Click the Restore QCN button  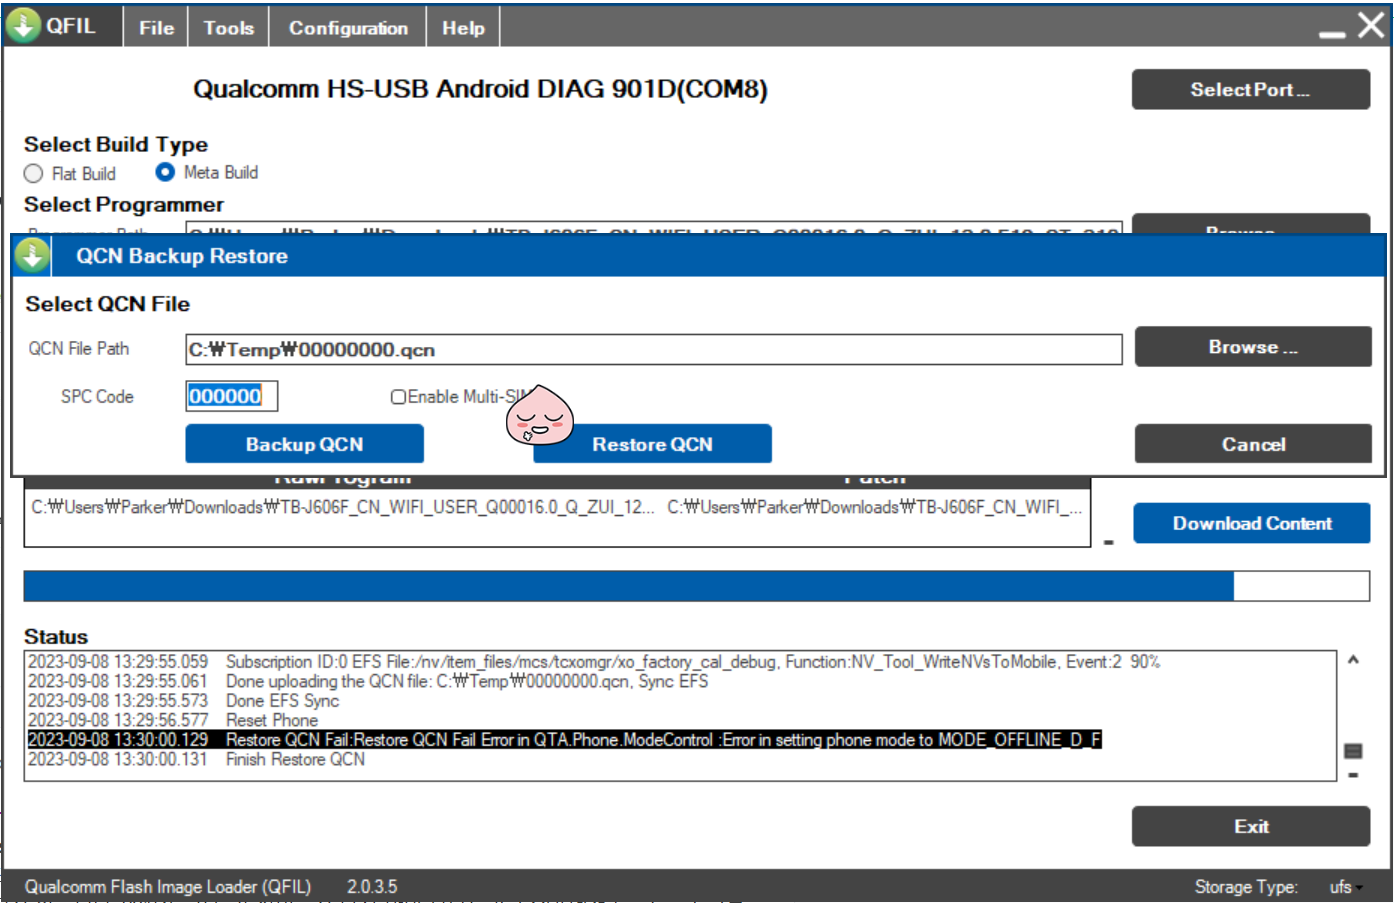[x=652, y=444]
